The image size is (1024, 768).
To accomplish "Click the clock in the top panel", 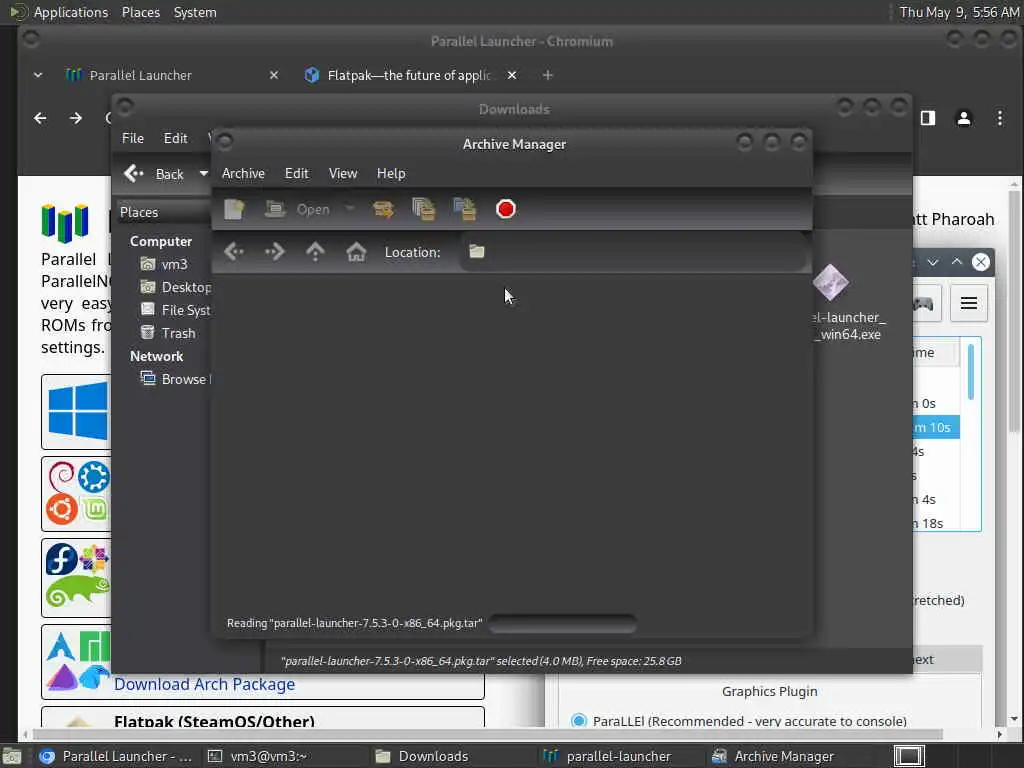I will click(x=959, y=12).
